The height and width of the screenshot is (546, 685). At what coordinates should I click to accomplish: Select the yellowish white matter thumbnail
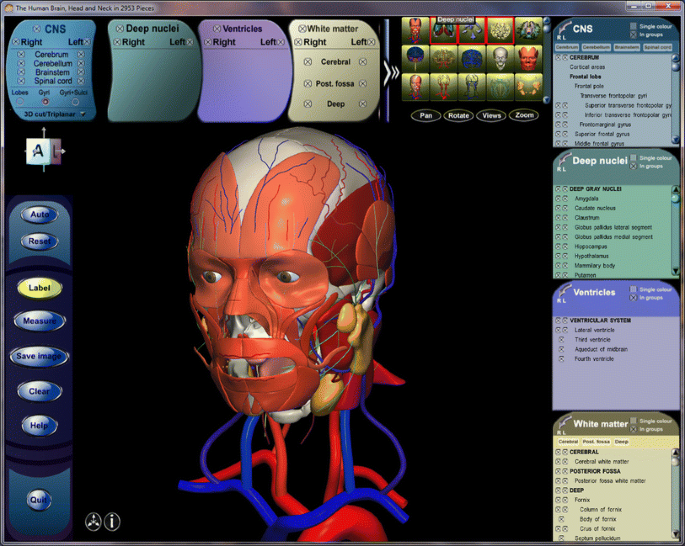point(500,31)
